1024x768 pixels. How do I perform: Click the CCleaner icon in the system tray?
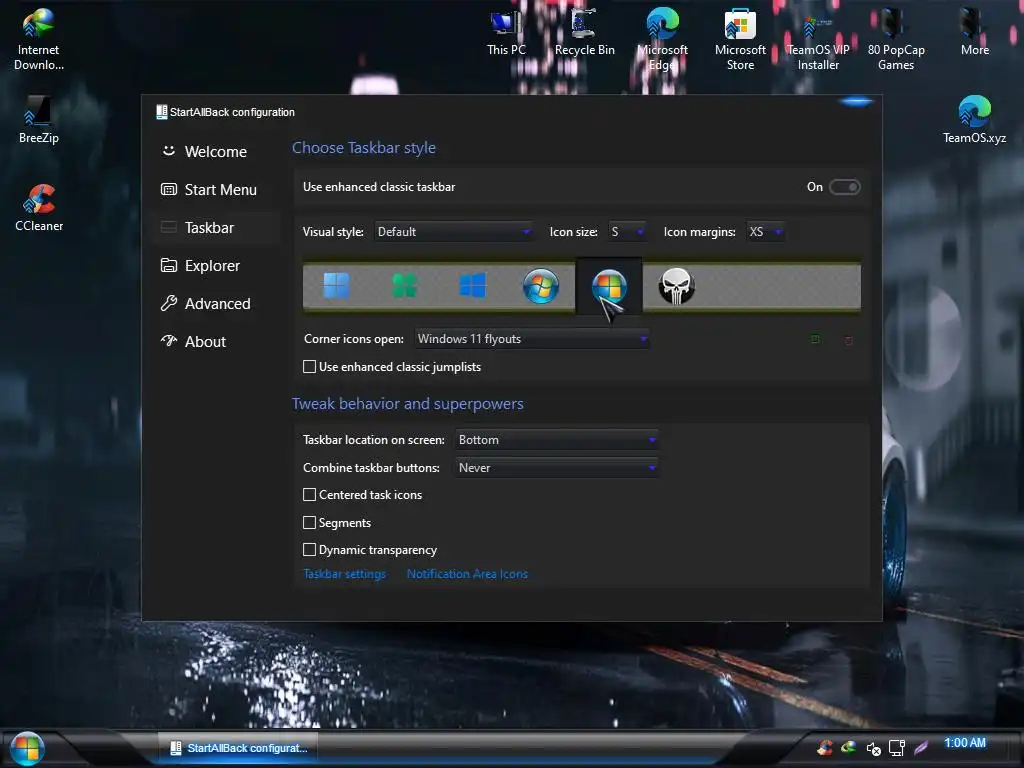[x=825, y=748]
